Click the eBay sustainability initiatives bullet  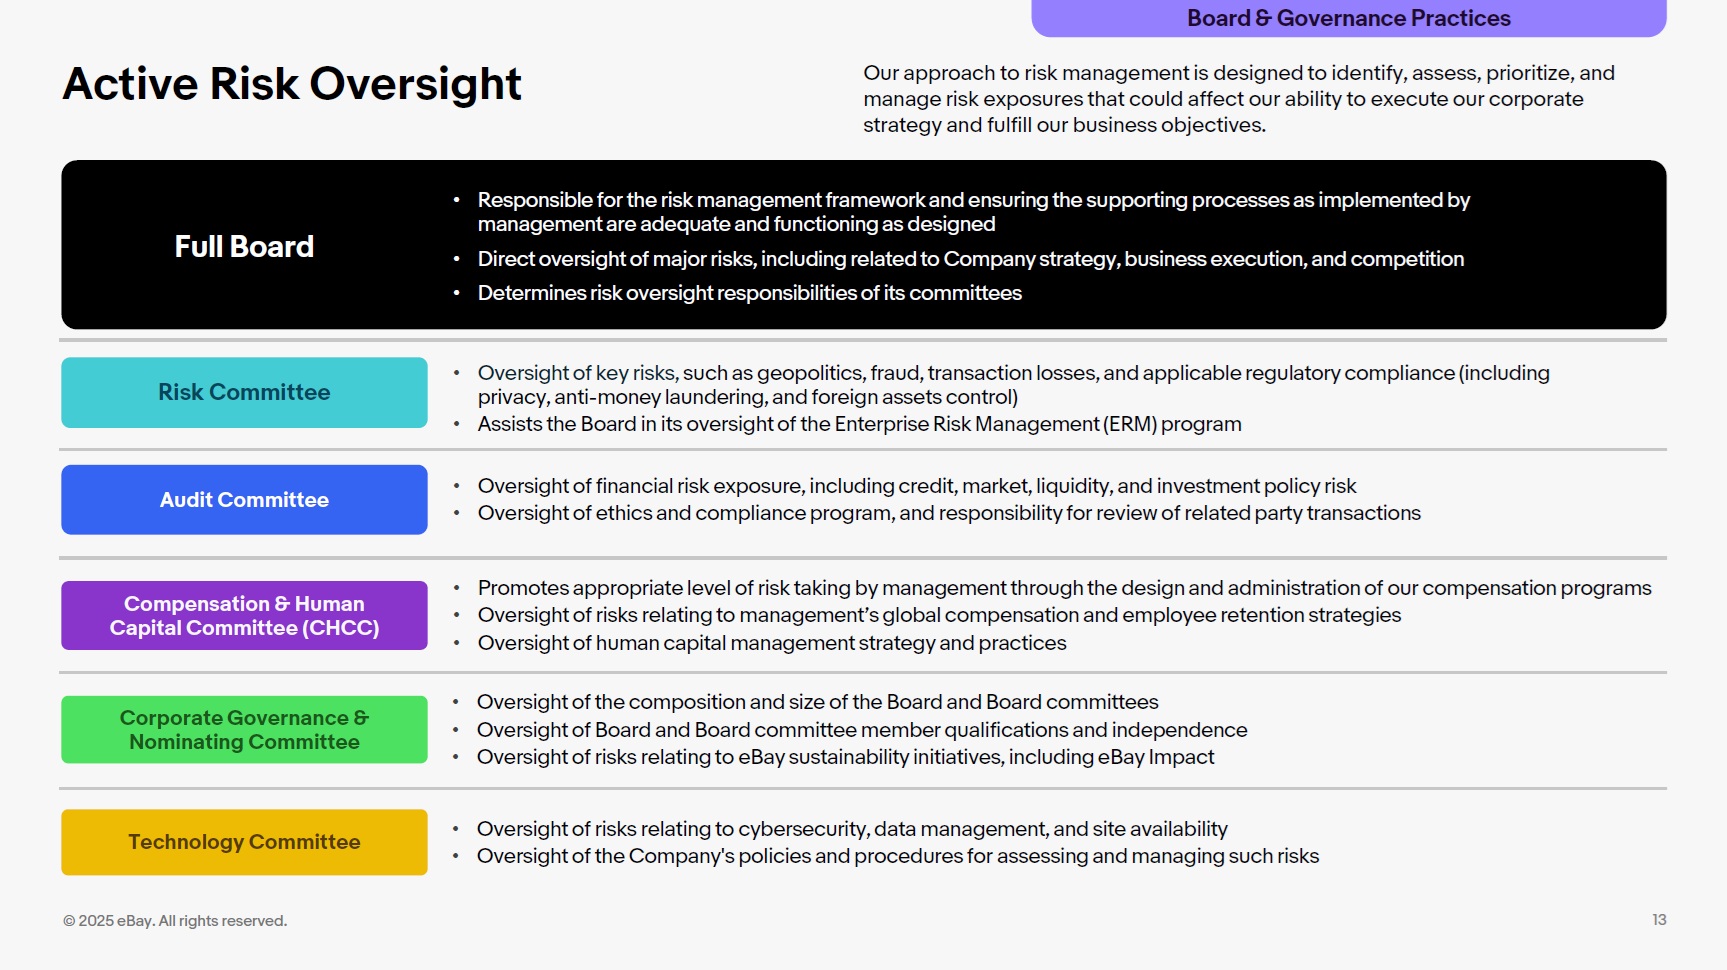(x=845, y=757)
